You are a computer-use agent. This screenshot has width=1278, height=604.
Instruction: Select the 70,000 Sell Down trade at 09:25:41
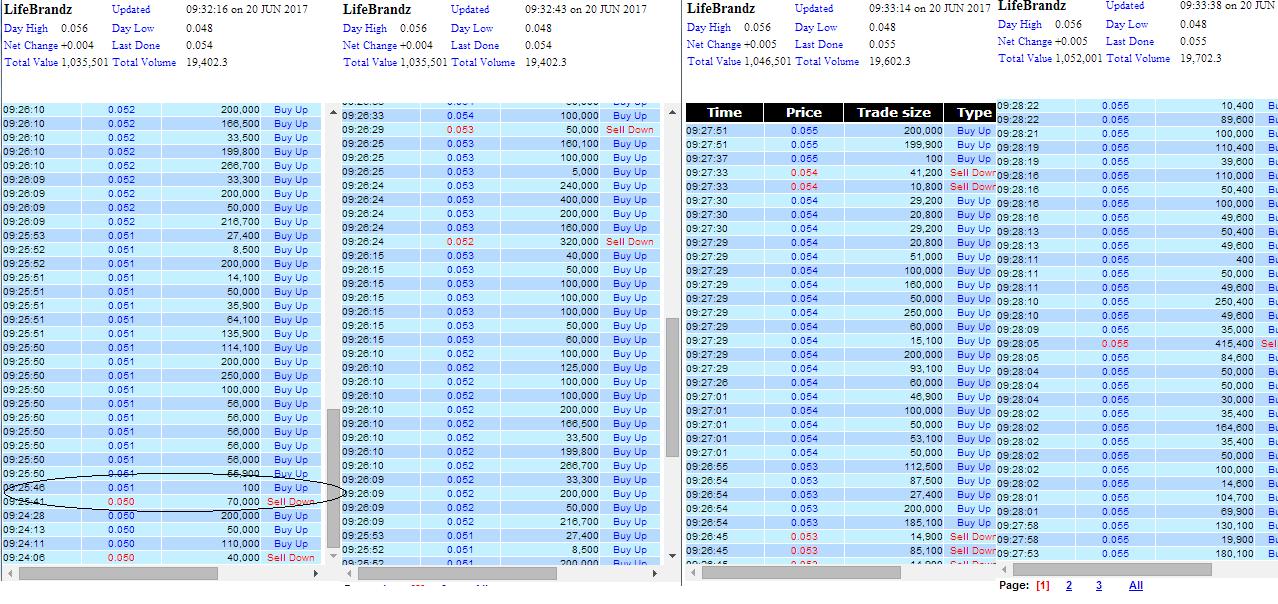tap(163, 502)
